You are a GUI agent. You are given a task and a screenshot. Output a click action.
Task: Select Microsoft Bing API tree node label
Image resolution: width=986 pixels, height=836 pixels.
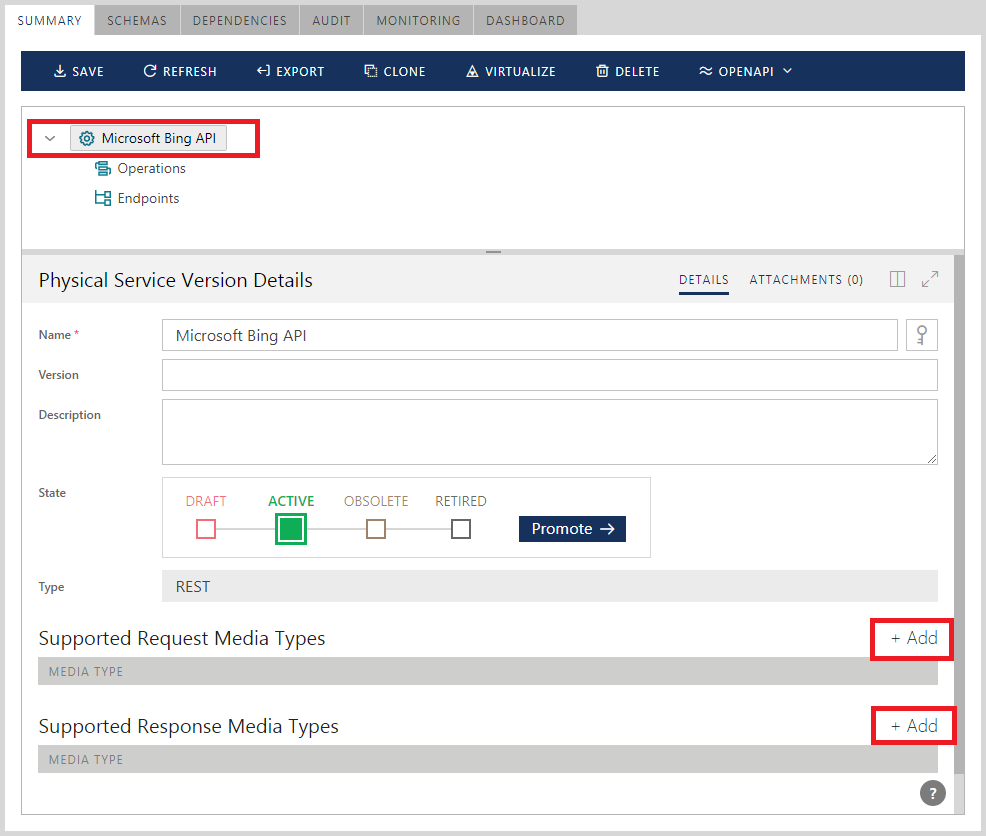coord(158,138)
